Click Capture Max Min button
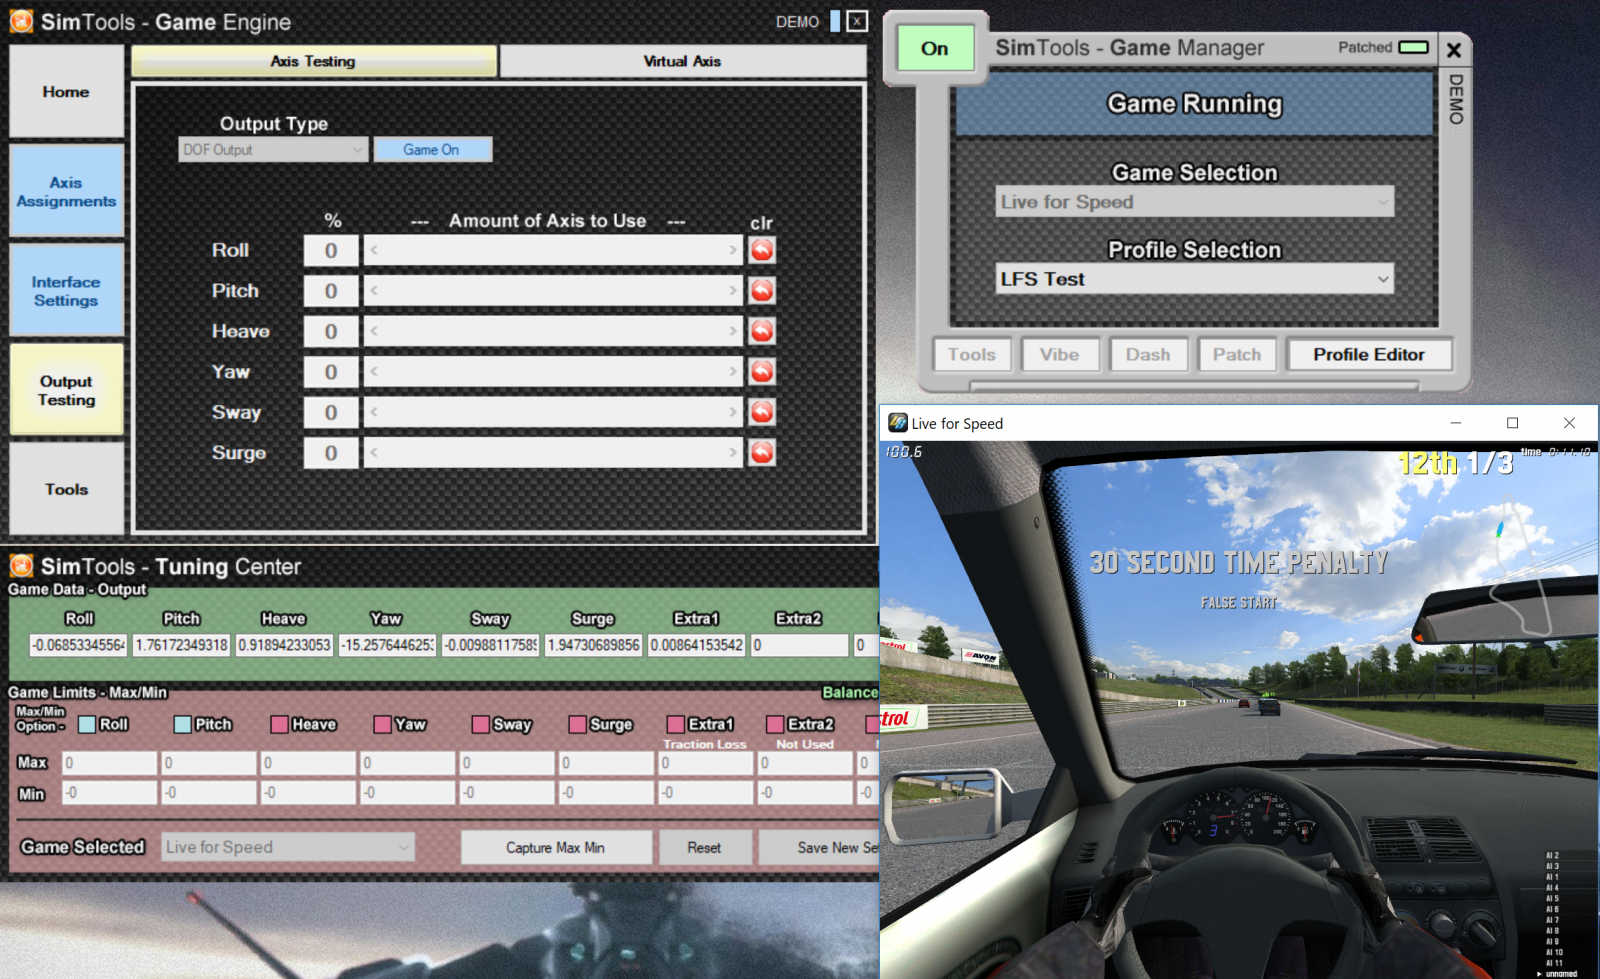 click(x=555, y=847)
